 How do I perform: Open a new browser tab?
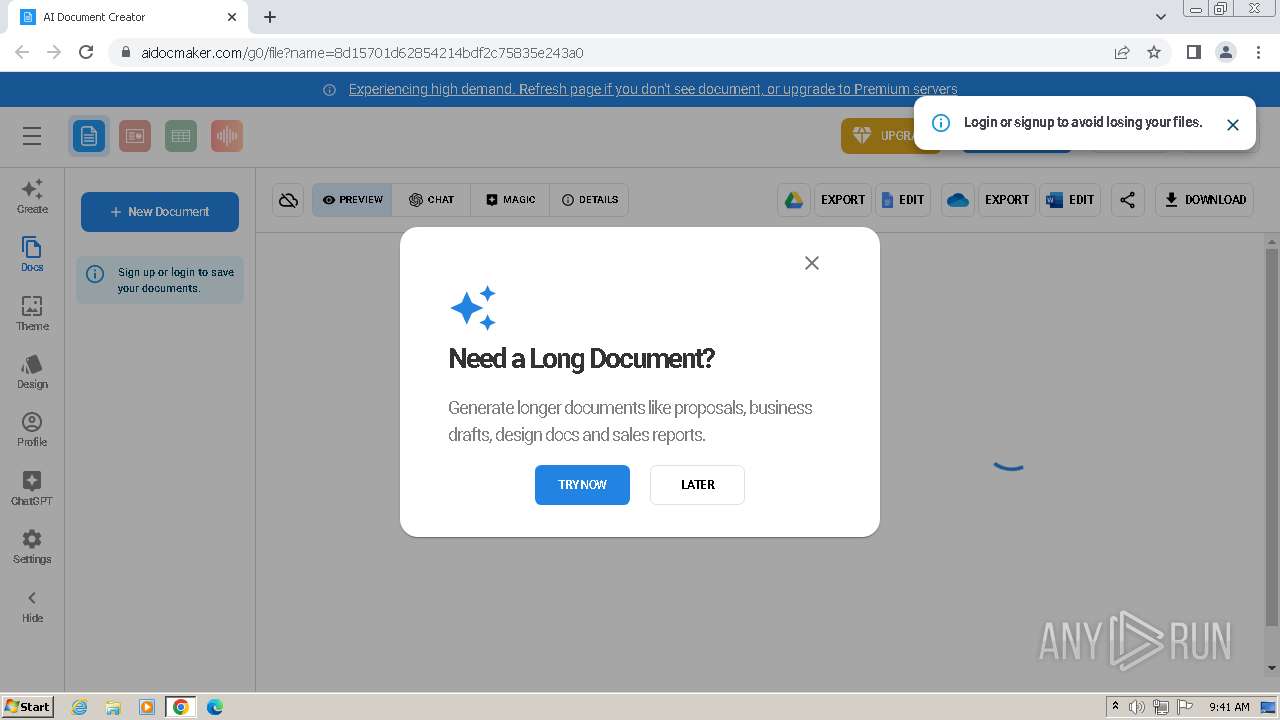click(270, 17)
